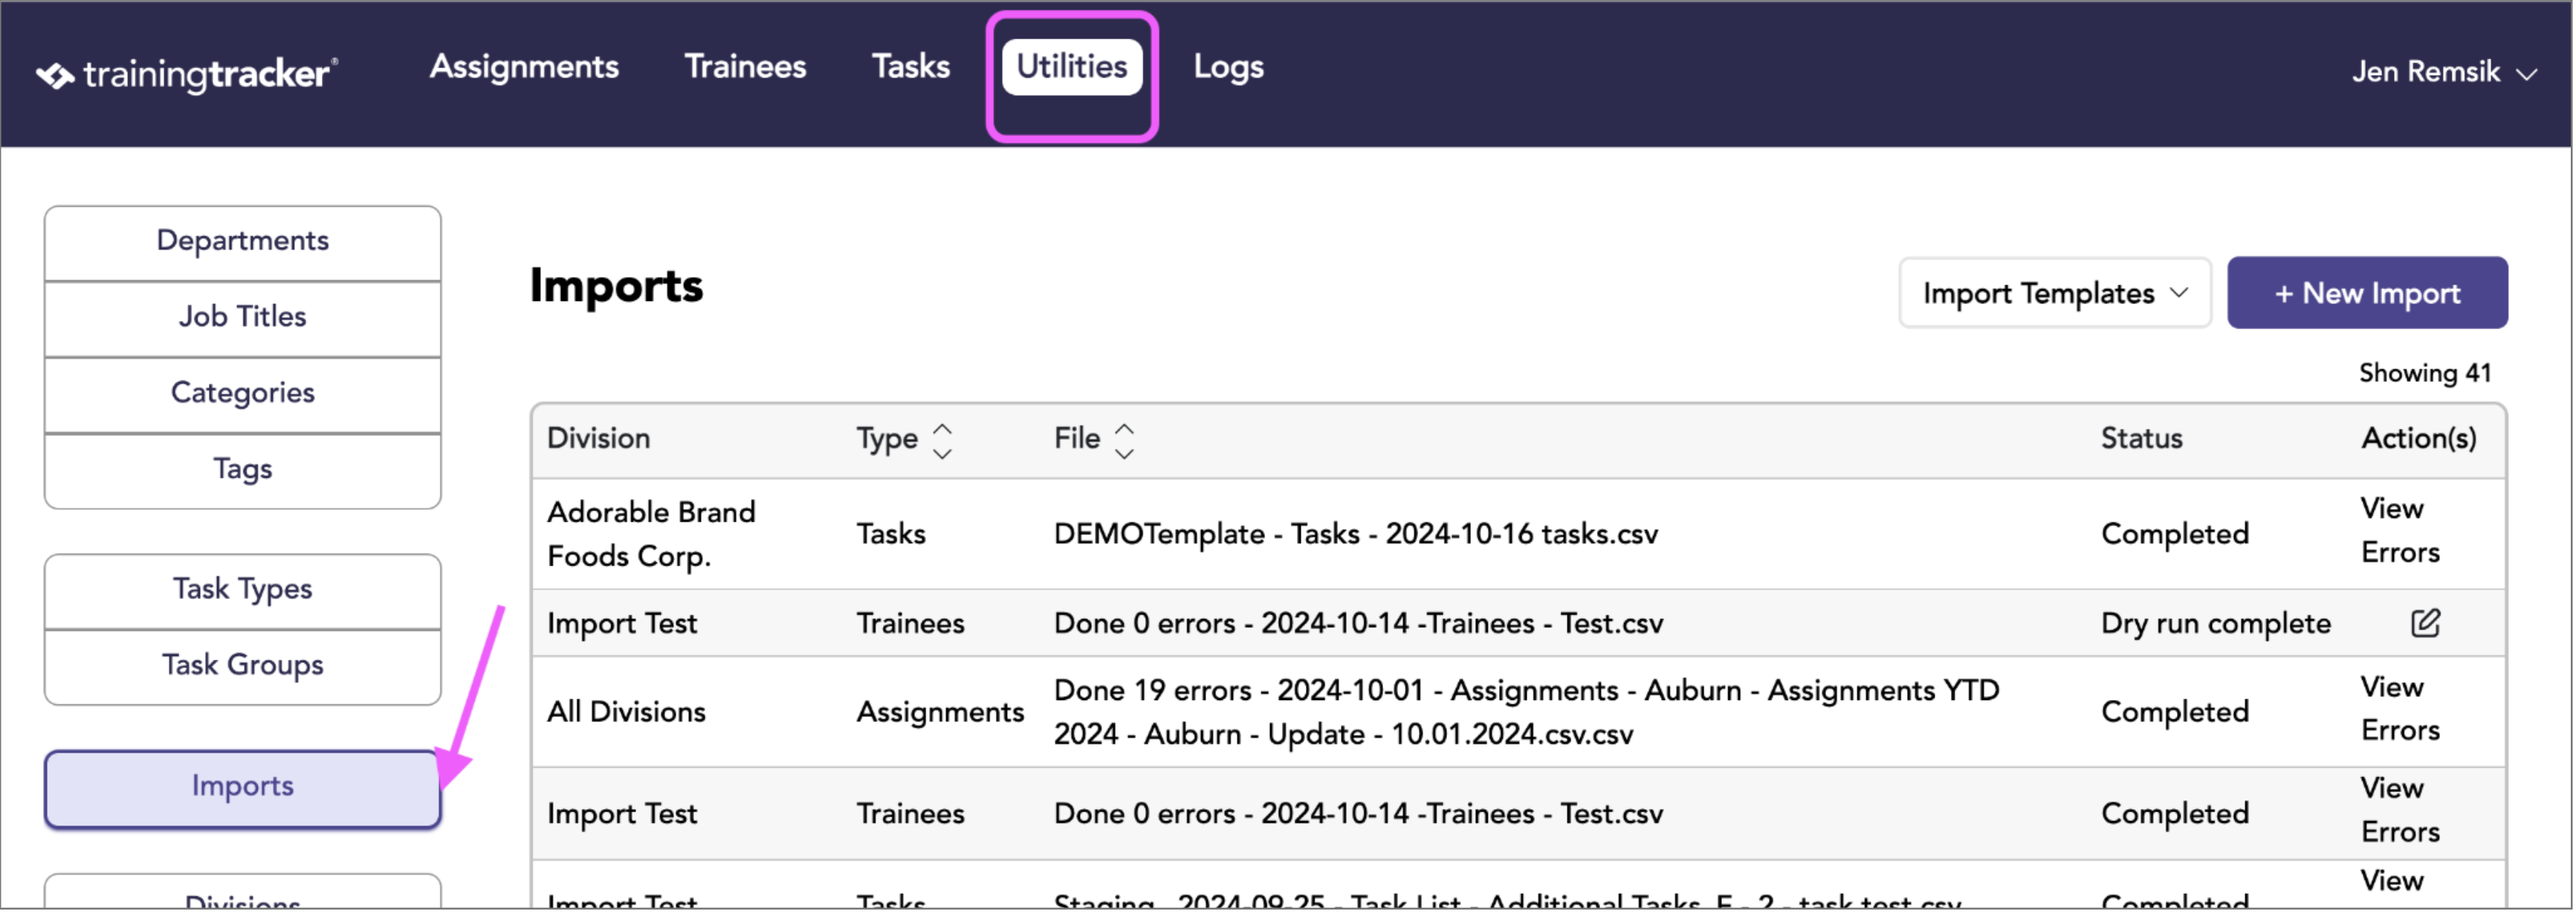Go to the Trainees tab
The image size is (2576, 914).
pos(745,67)
